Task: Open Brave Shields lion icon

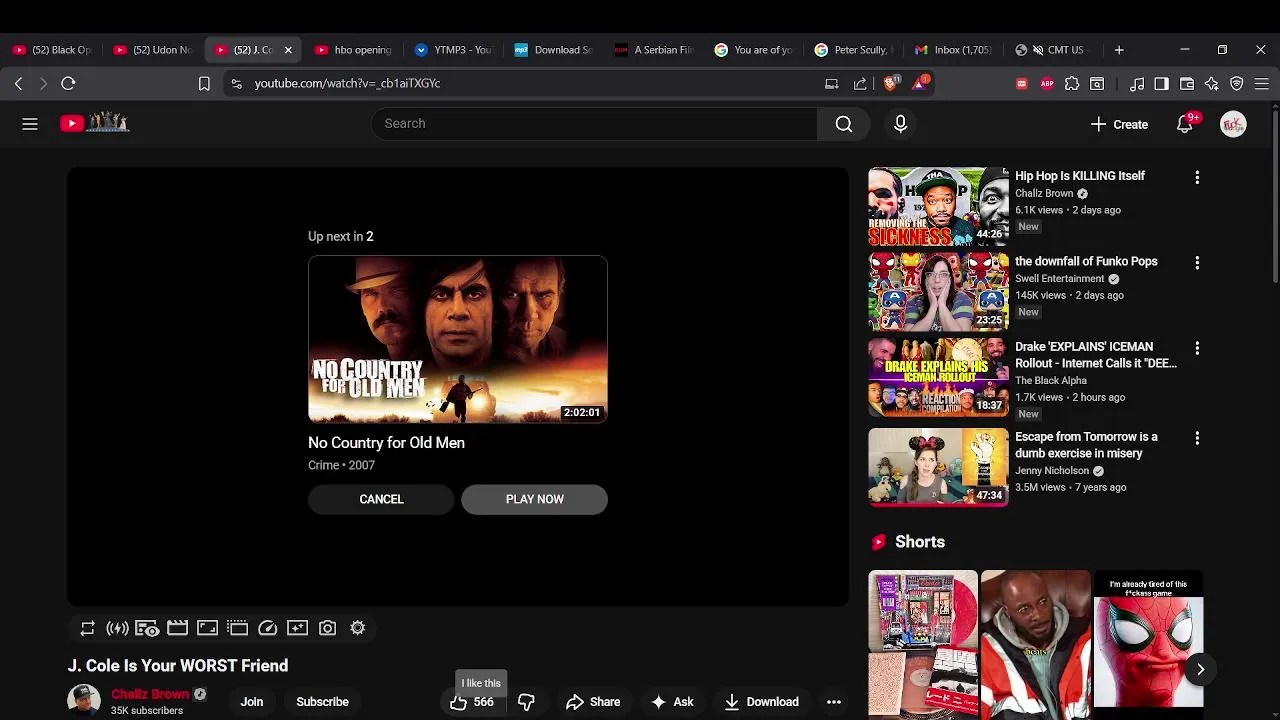Action: click(891, 83)
